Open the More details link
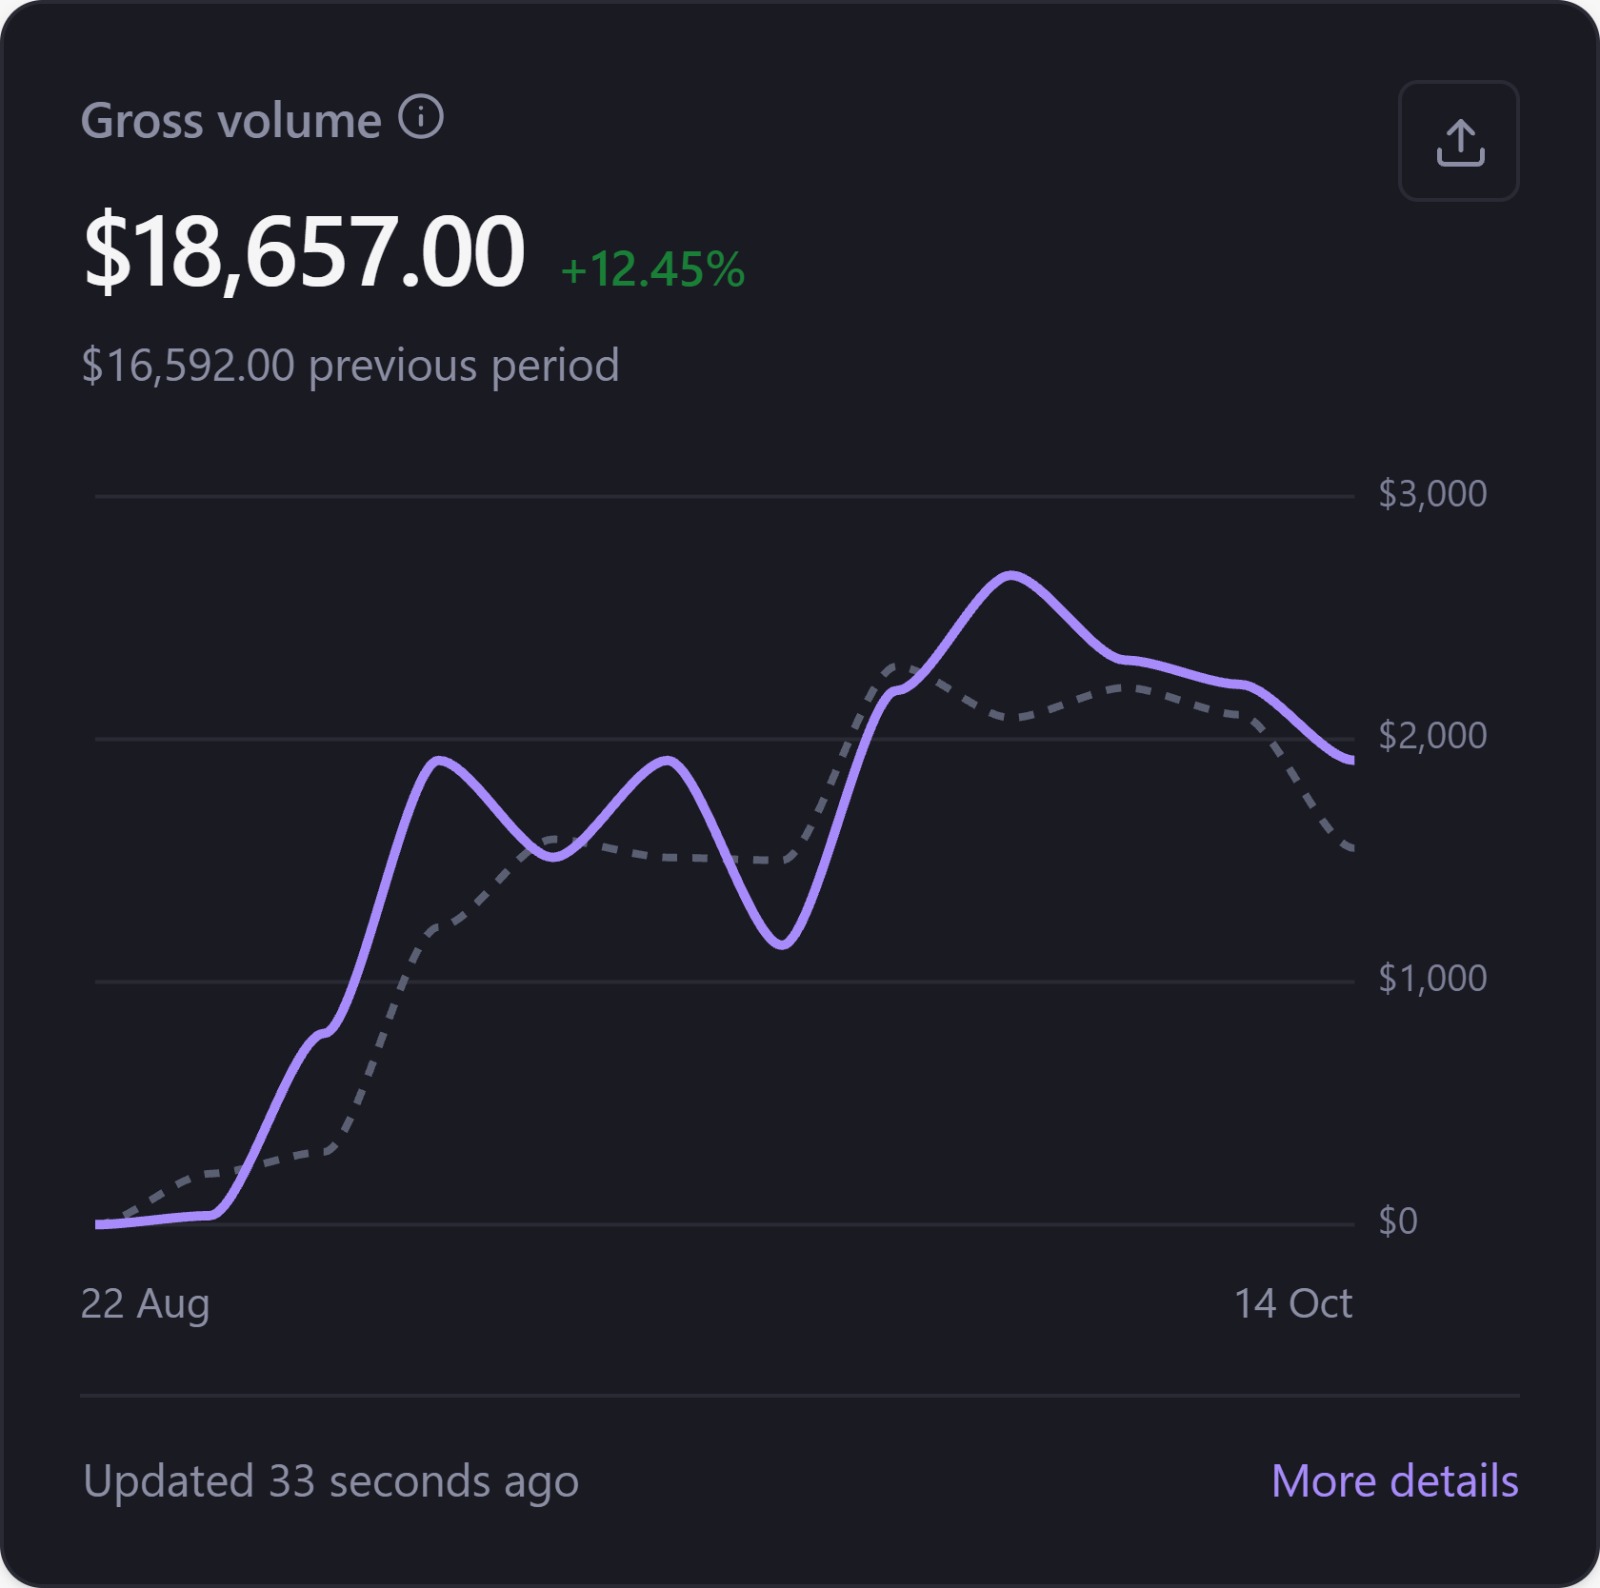Viewport: 1600px width, 1588px height. click(1395, 1481)
